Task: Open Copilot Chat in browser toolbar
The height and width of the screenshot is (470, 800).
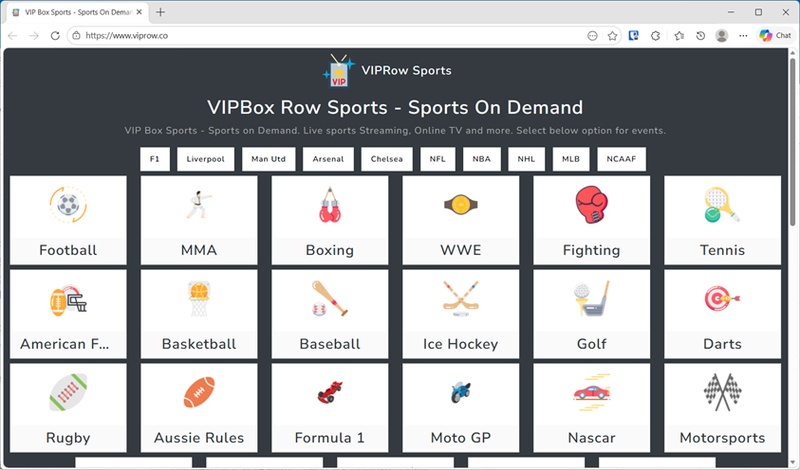Action: 774,36
